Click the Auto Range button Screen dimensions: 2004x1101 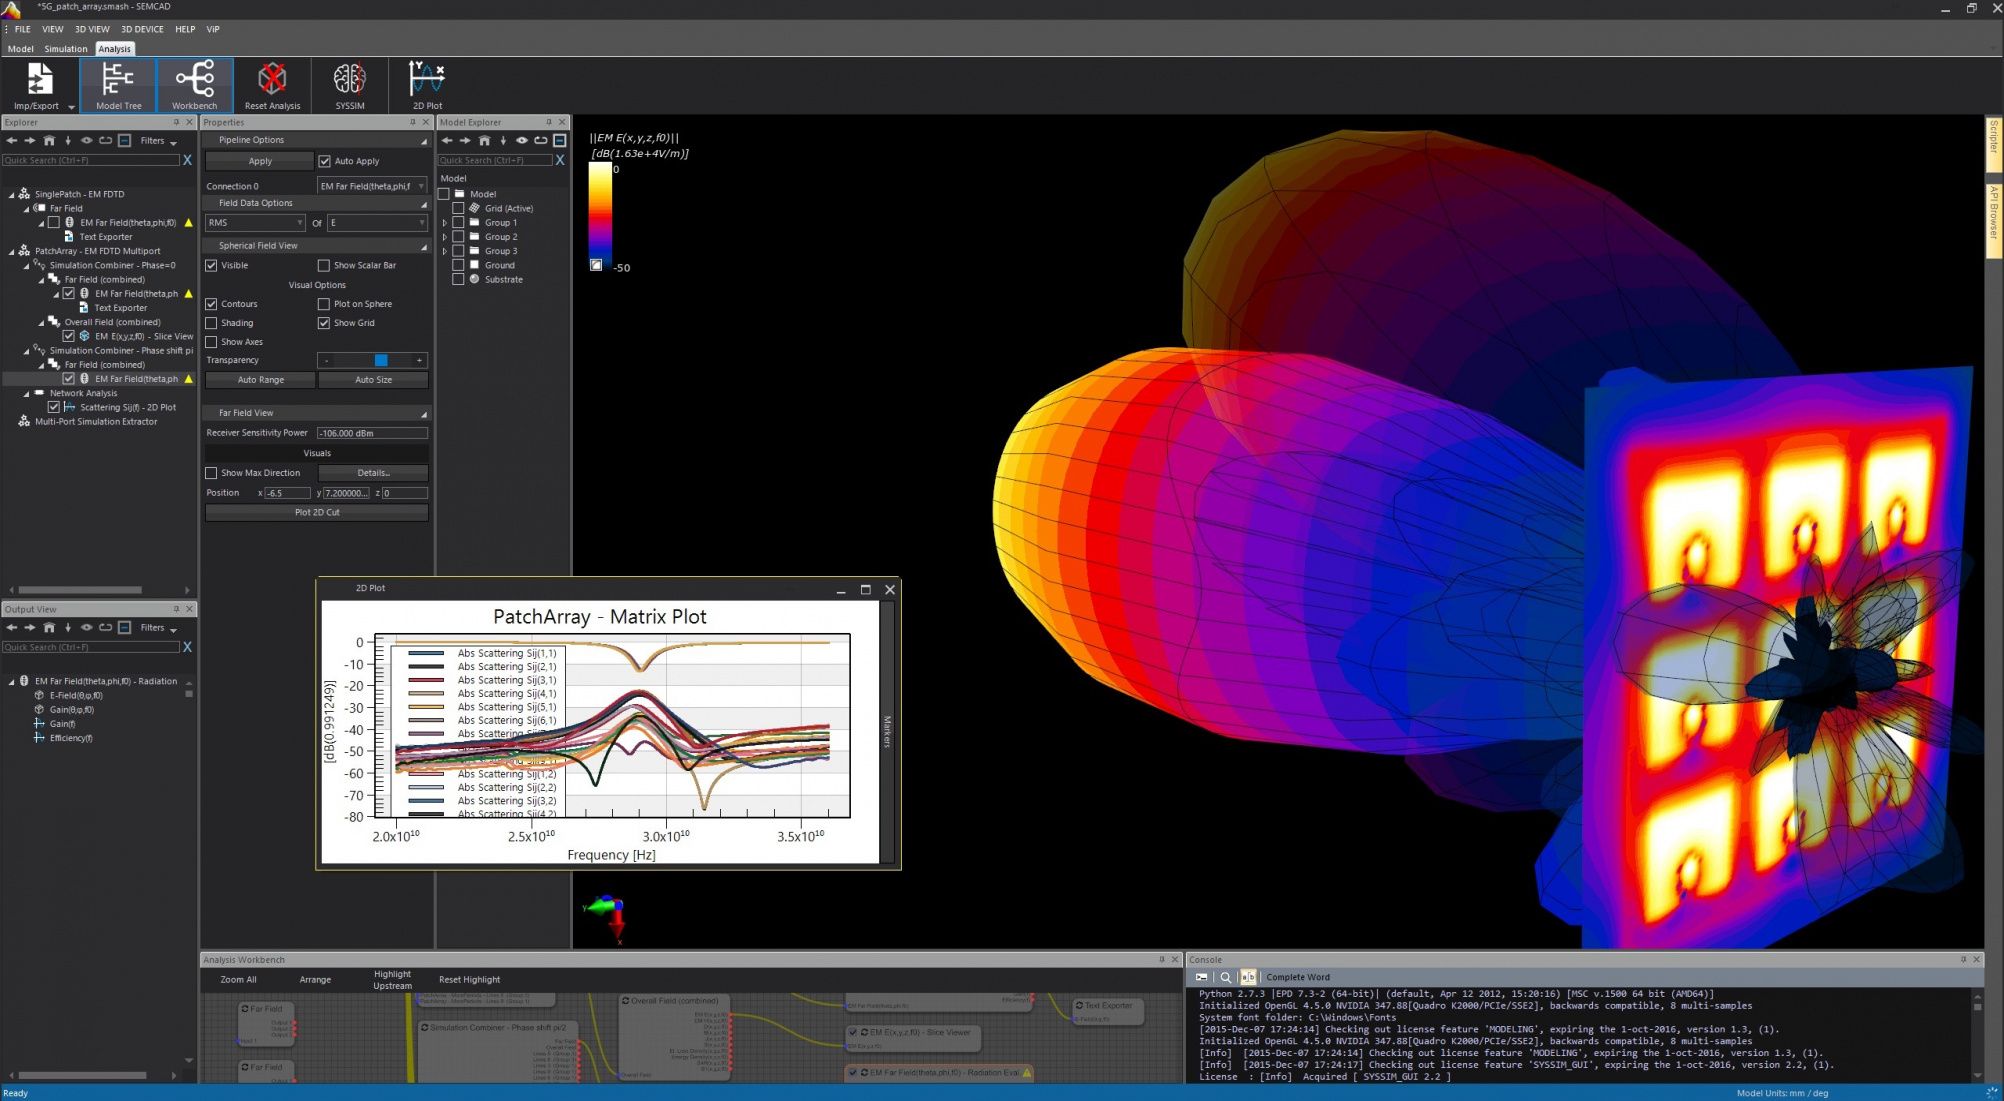[259, 379]
